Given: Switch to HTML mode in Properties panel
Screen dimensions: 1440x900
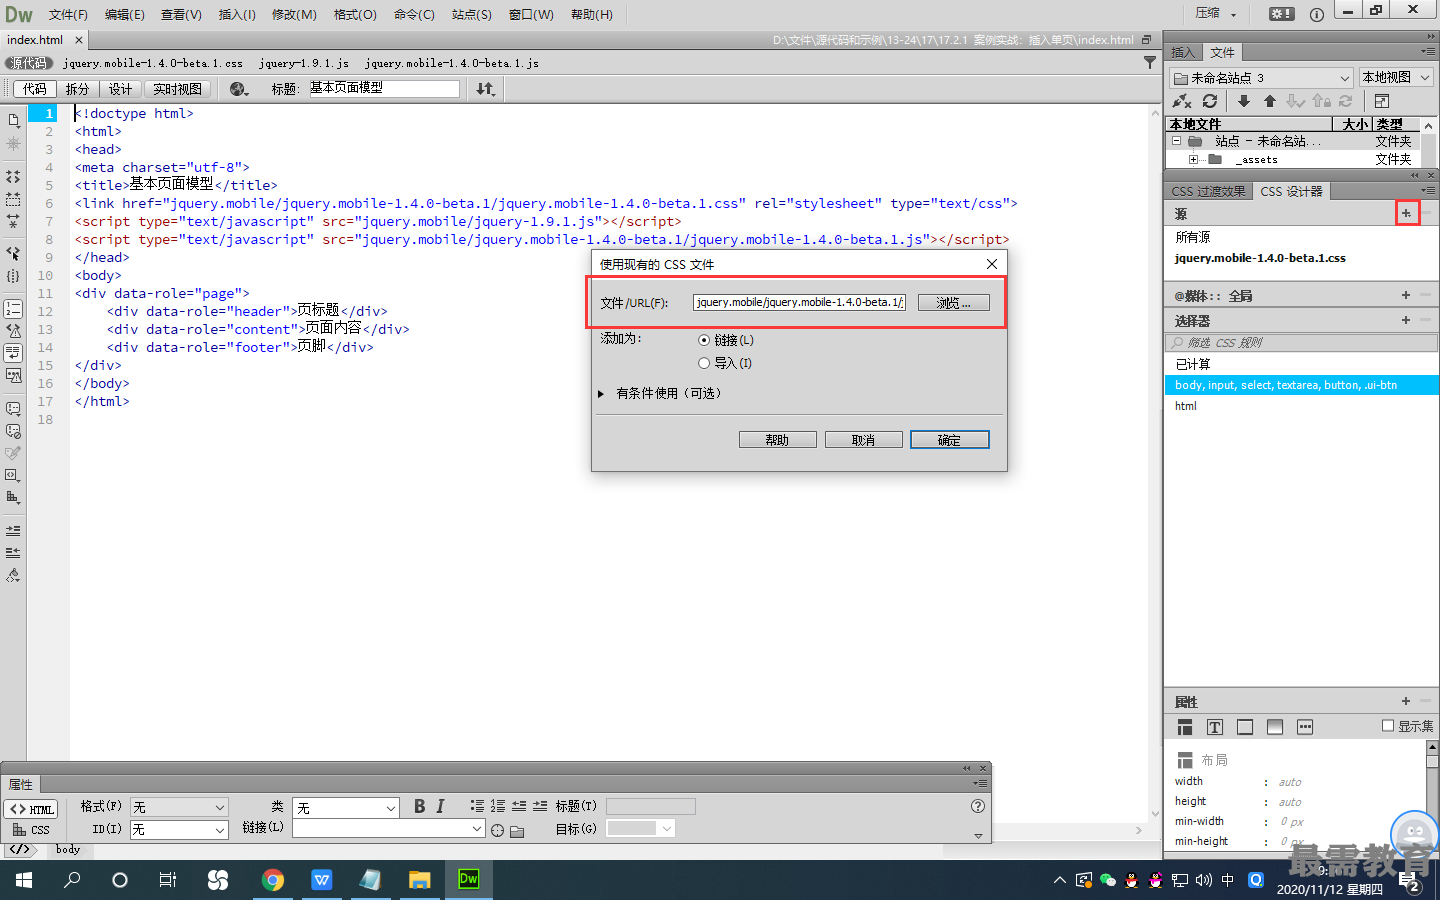Looking at the screenshot, I should [x=32, y=809].
